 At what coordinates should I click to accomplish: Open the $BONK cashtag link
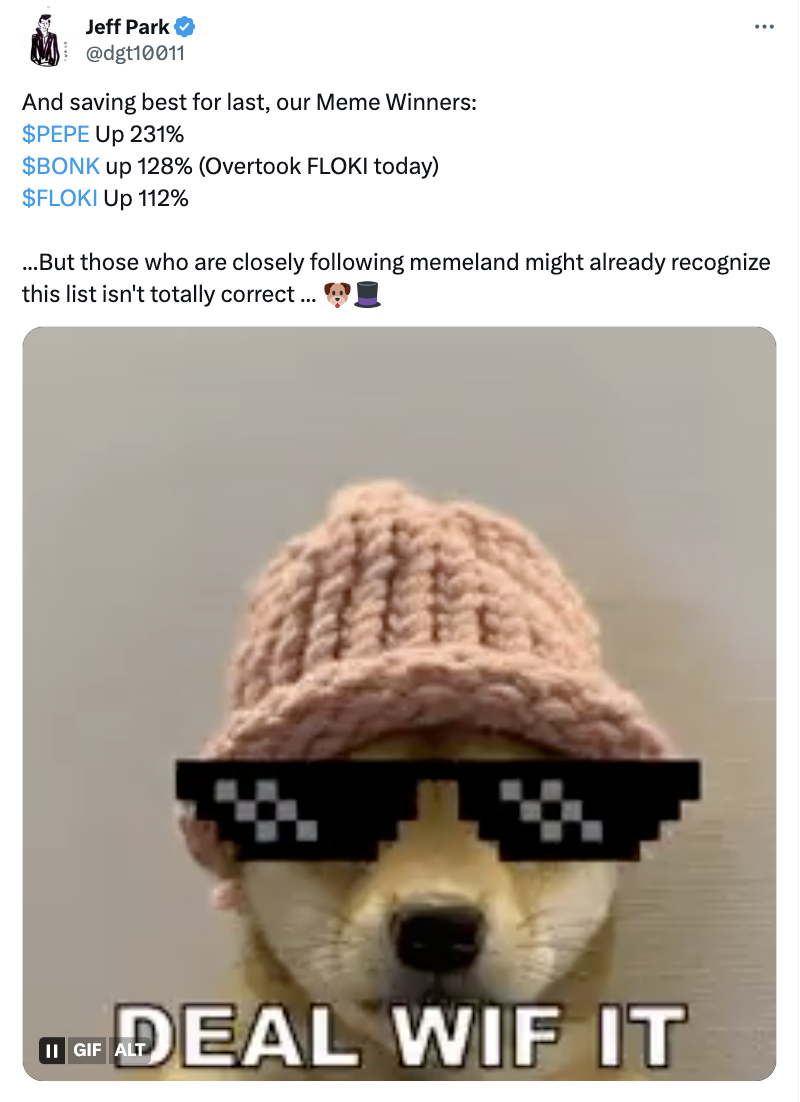click(61, 166)
